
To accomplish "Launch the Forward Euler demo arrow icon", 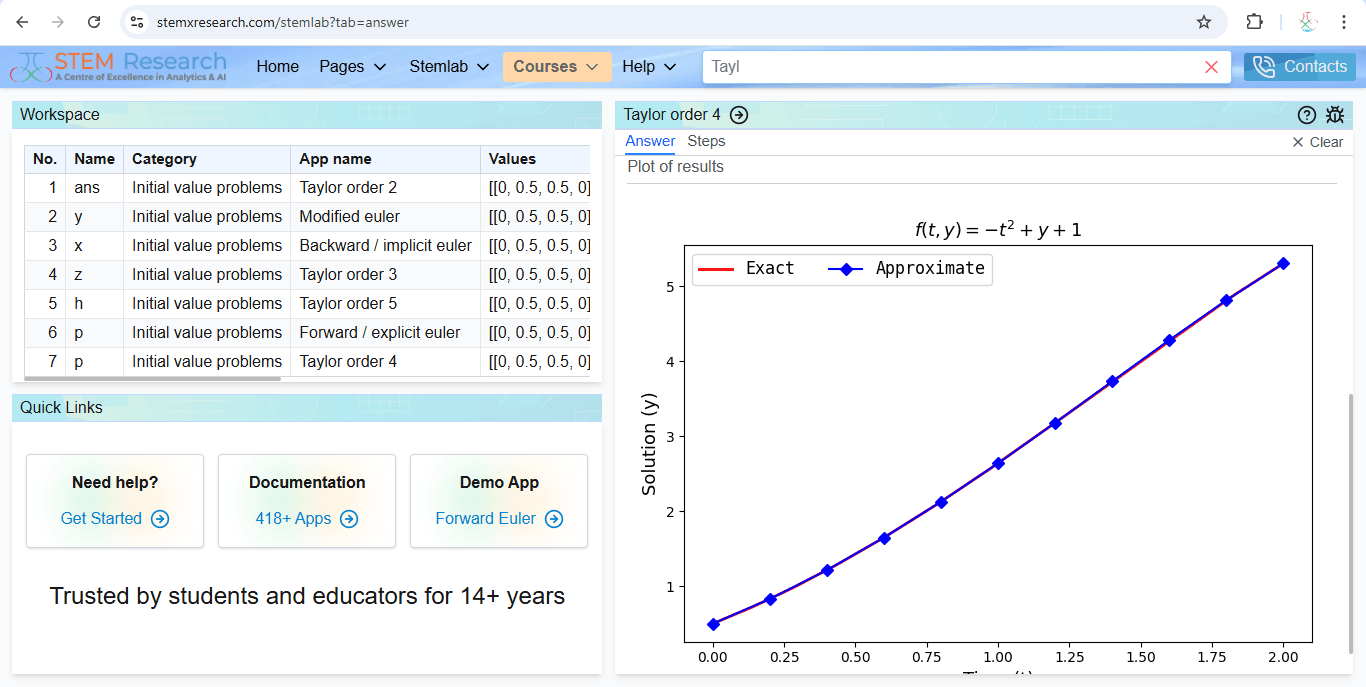I will pyautogui.click(x=553, y=519).
